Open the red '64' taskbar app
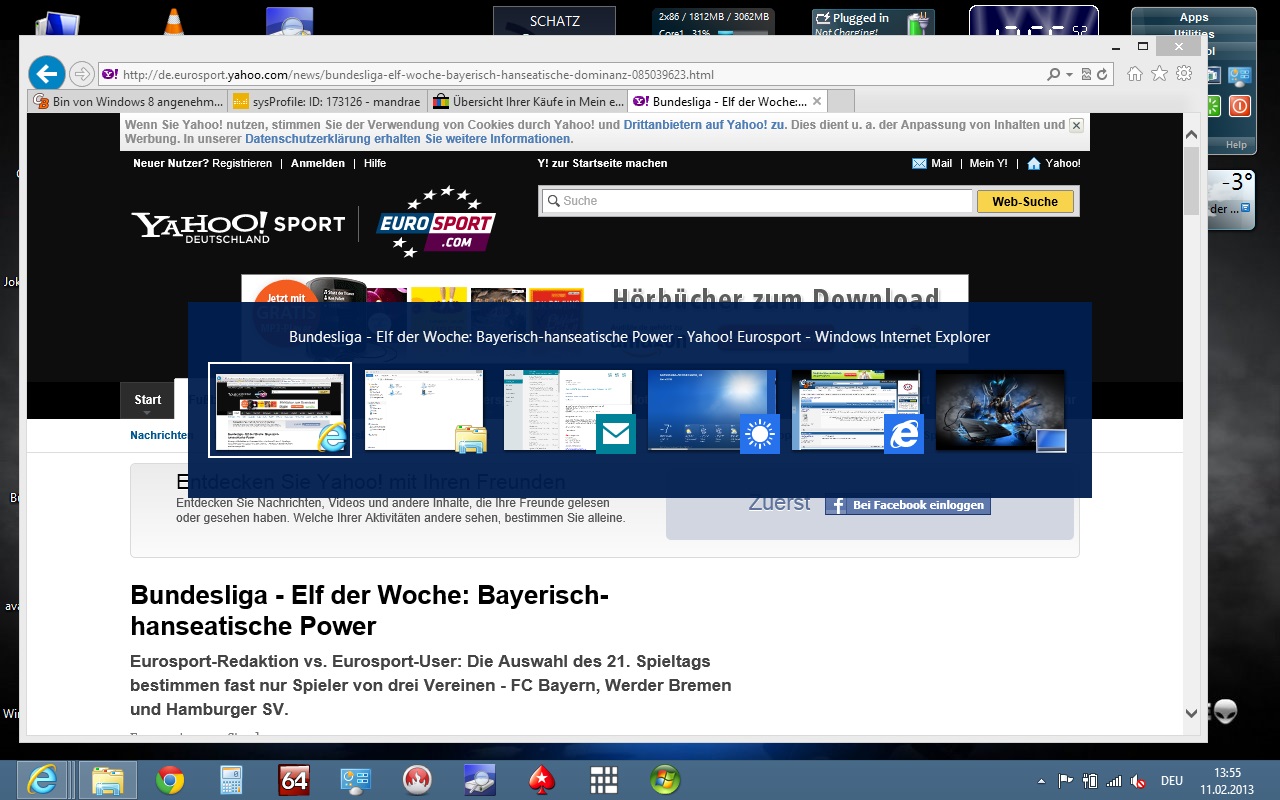 [294, 780]
